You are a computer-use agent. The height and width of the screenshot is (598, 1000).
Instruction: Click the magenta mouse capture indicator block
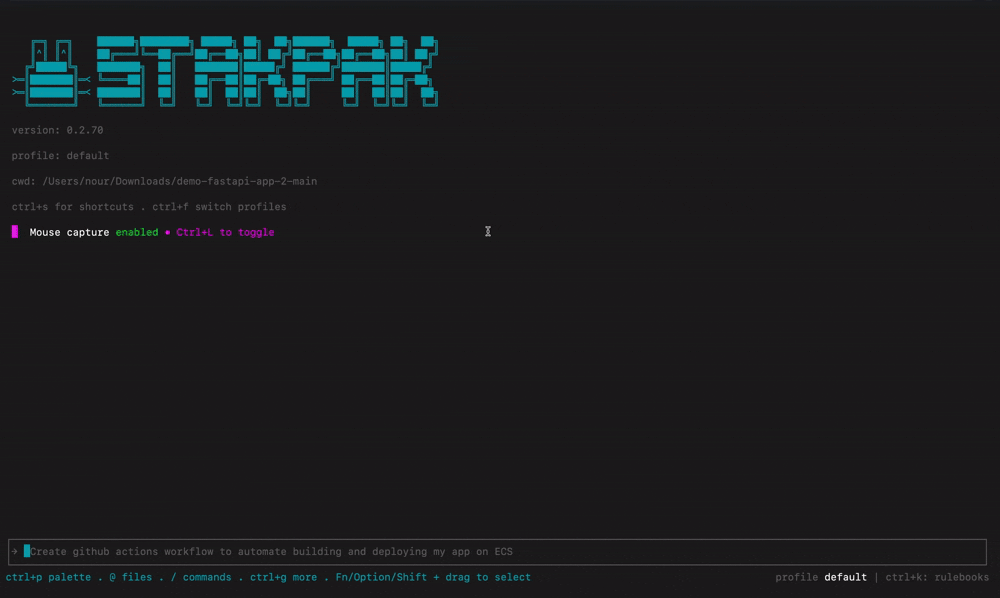[13, 232]
